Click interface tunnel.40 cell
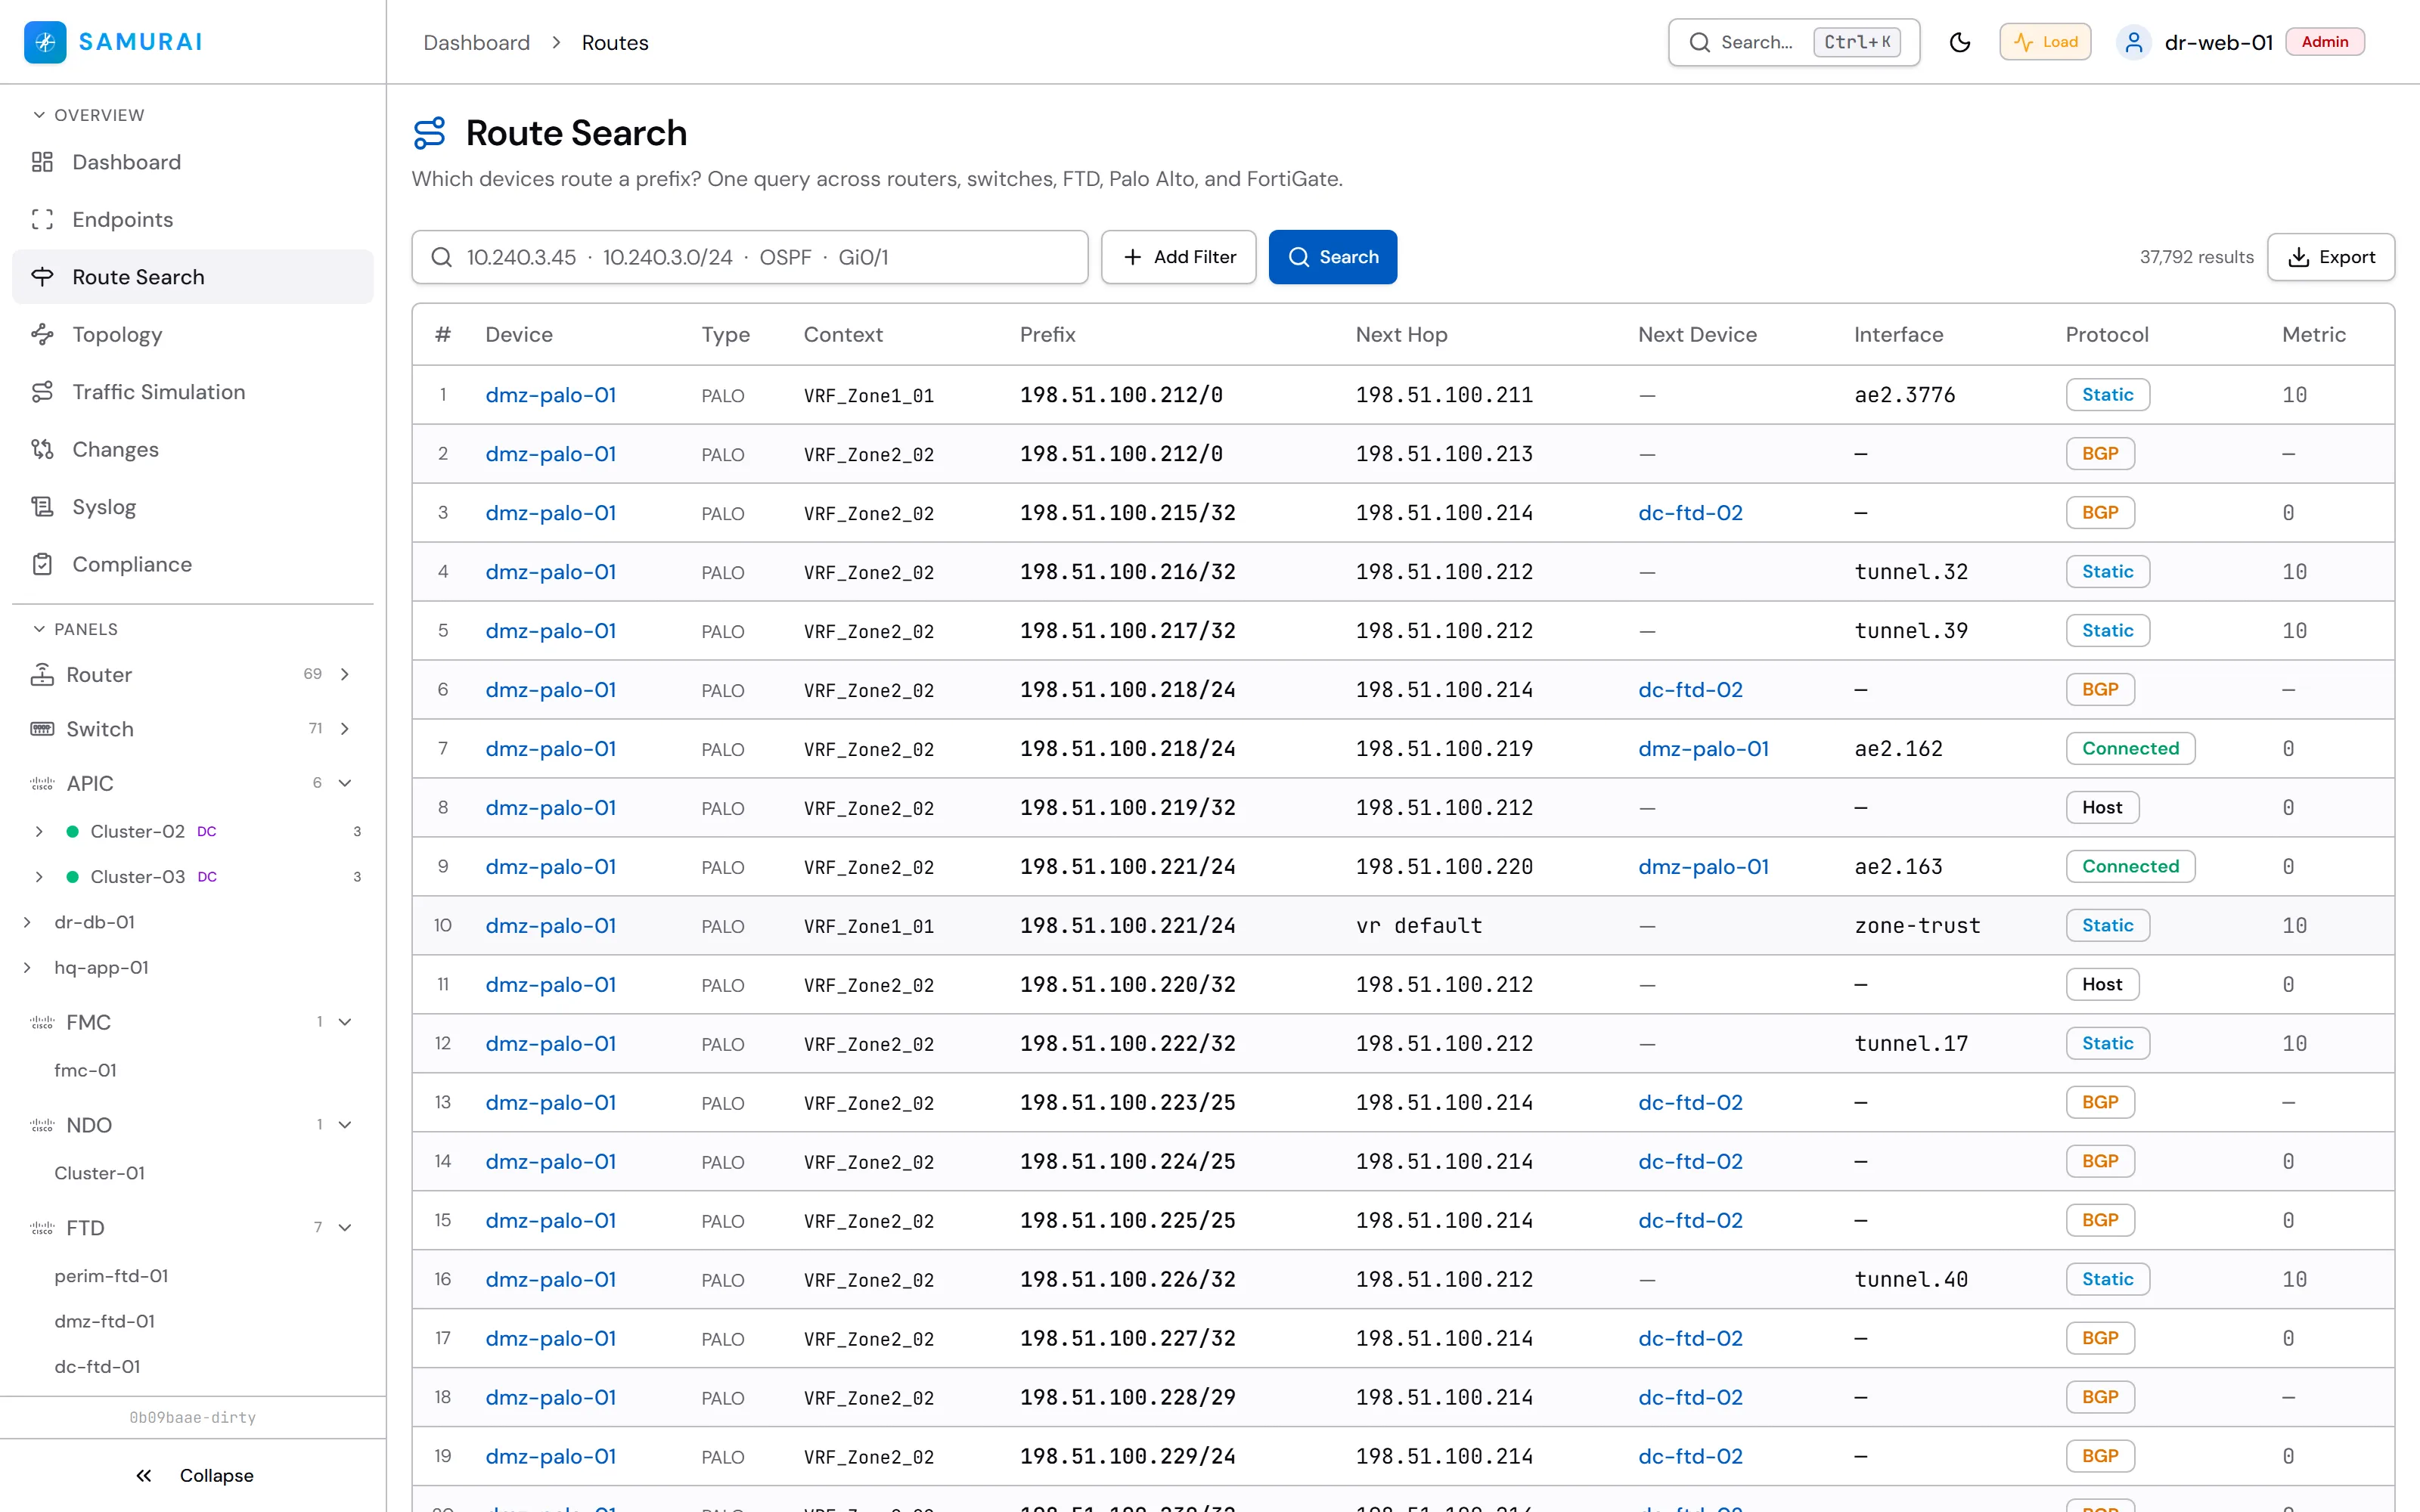This screenshot has width=2420, height=1512. [1910, 1280]
